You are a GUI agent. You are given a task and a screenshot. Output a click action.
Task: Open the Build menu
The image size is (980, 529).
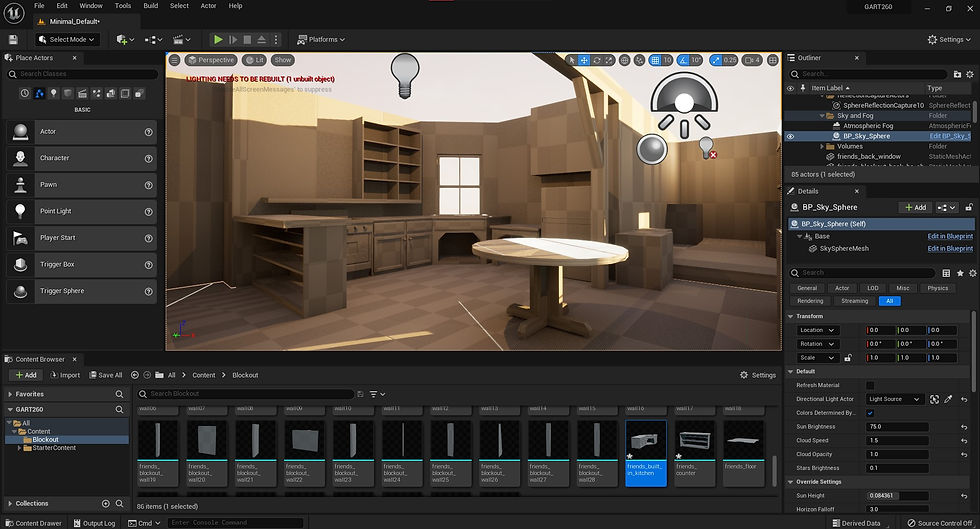151,6
